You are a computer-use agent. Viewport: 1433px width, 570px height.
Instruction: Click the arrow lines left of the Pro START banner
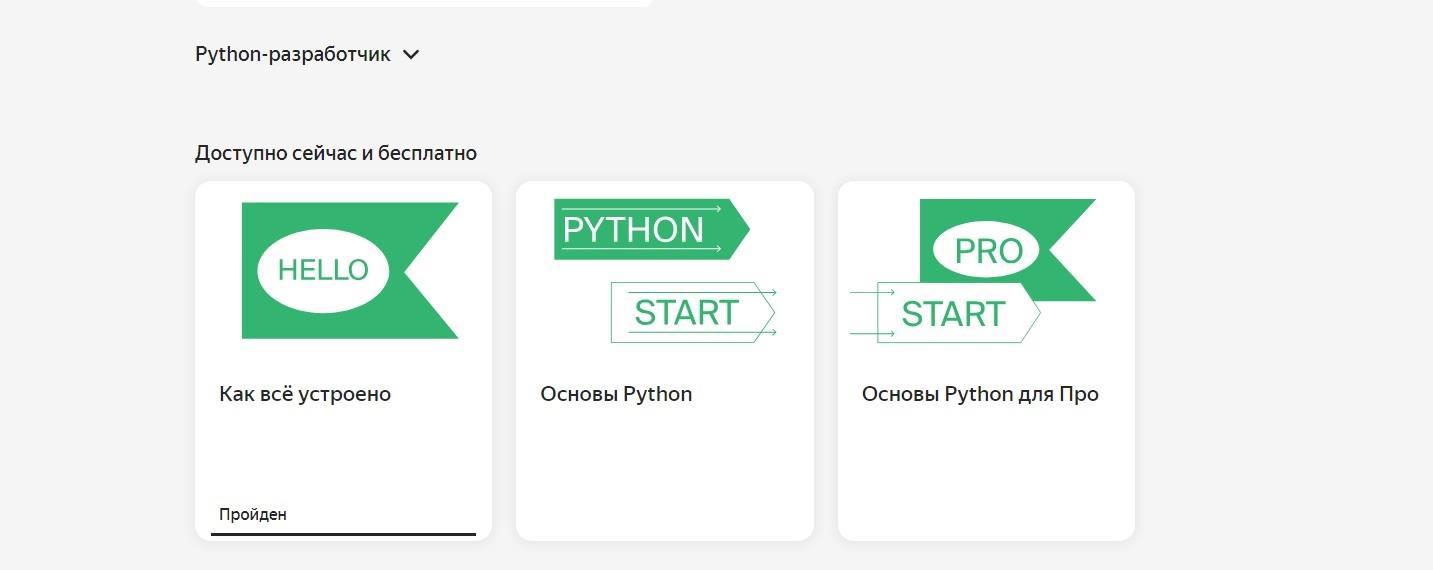[x=862, y=313]
